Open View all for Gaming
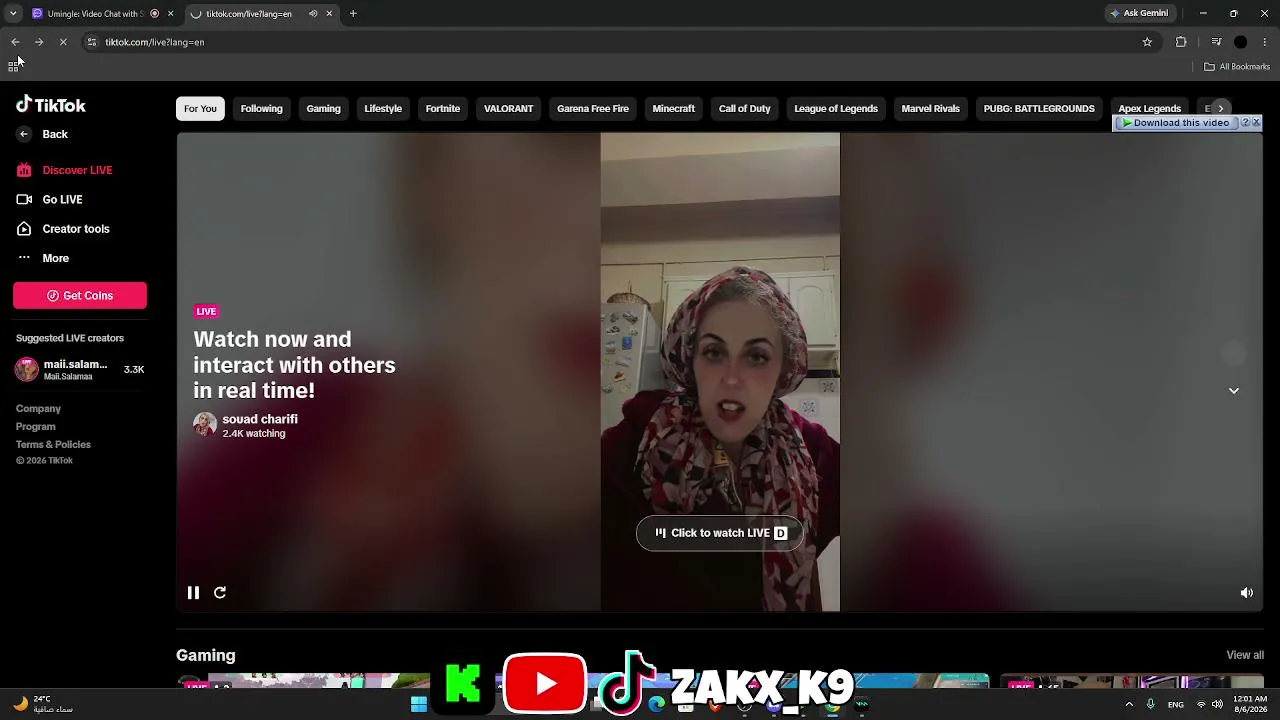Viewport: 1280px width, 720px height. 1245,655
